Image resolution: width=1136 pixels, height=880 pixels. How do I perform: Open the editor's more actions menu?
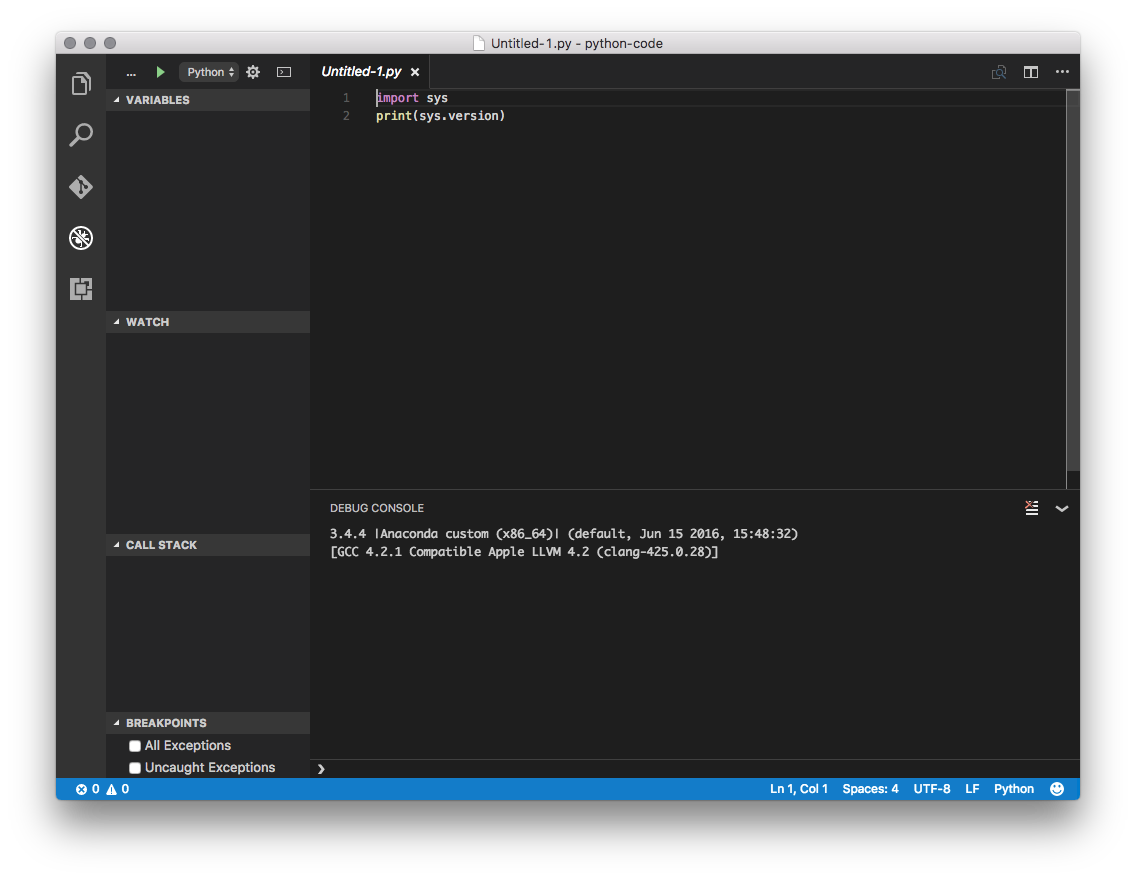point(1062,72)
